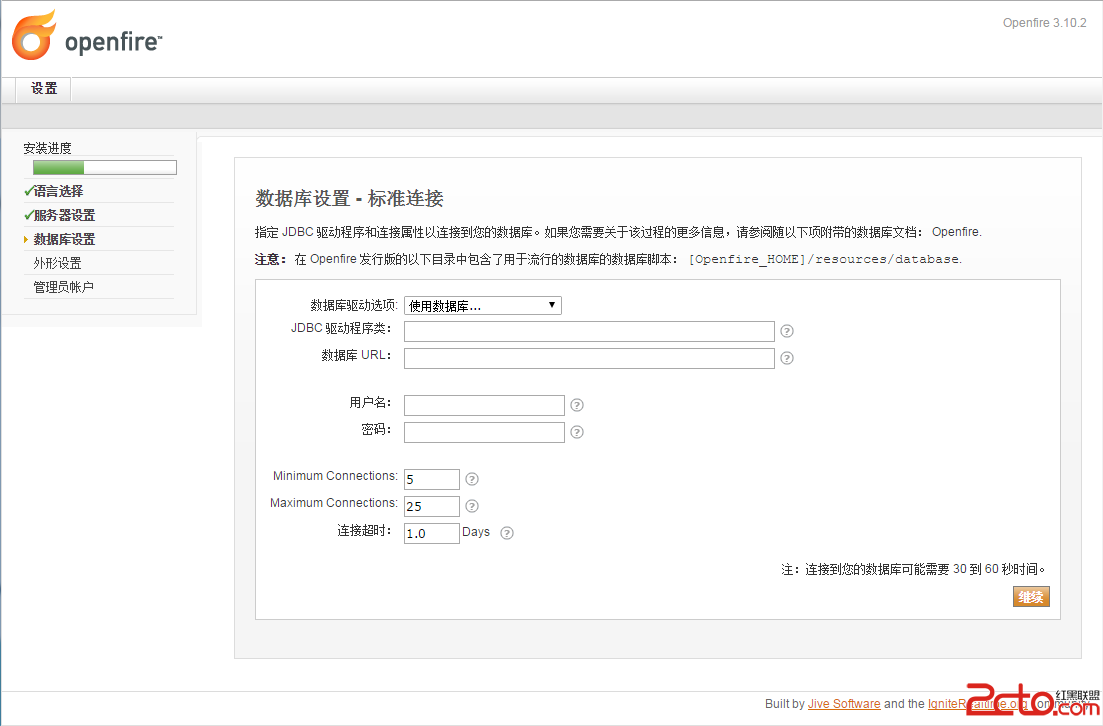1103x726 pixels.
Task: Open the Jive Software link
Action: click(843, 703)
